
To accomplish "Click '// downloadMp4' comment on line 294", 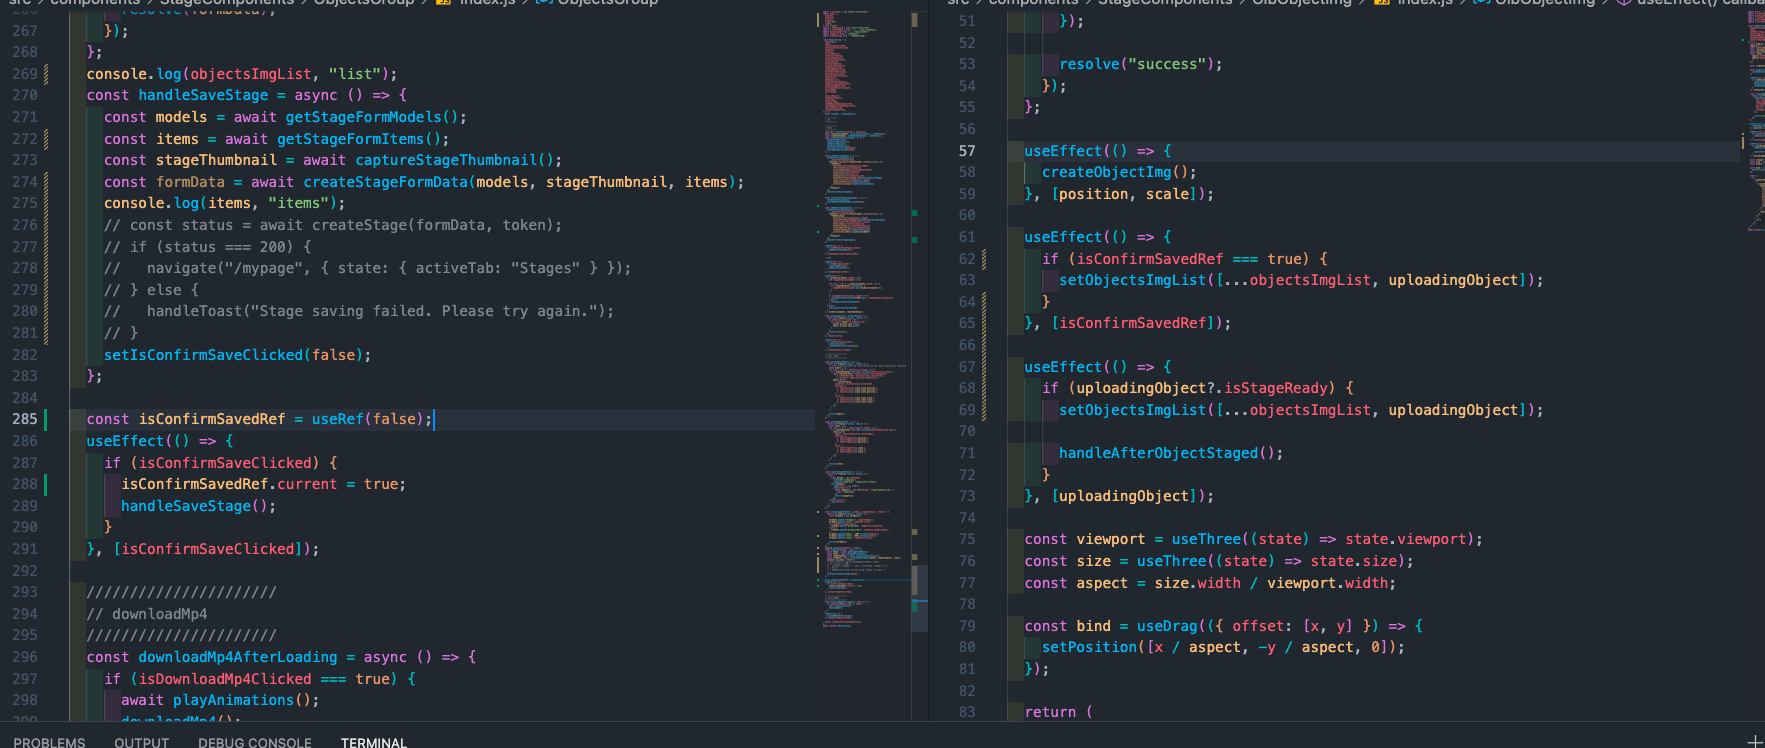I will [x=147, y=614].
